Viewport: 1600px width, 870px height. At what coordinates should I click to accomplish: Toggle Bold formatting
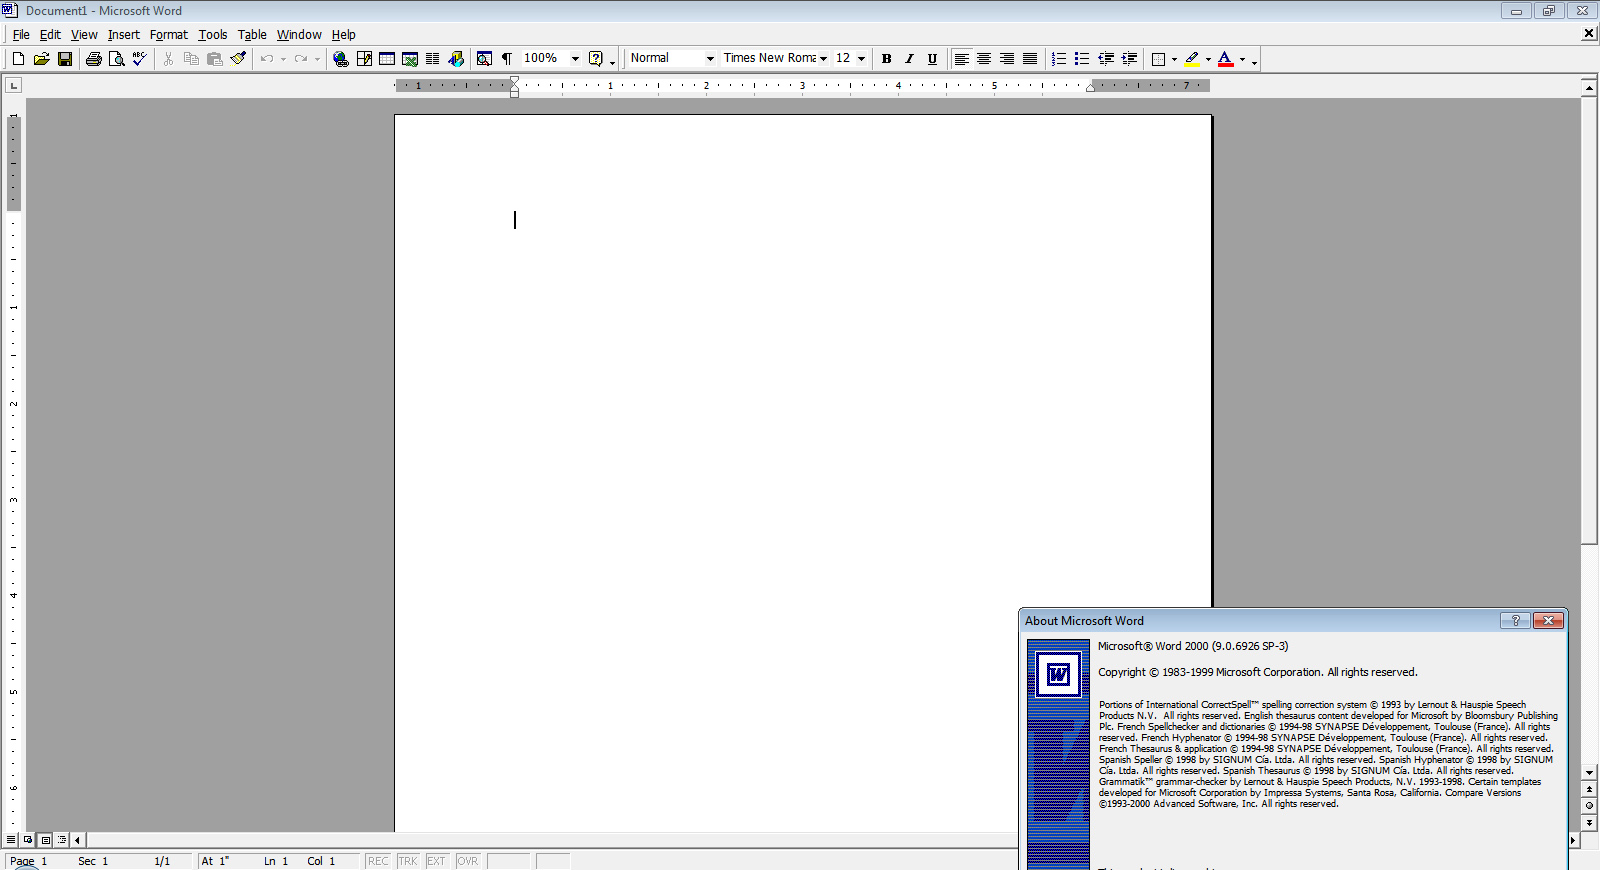(x=886, y=59)
